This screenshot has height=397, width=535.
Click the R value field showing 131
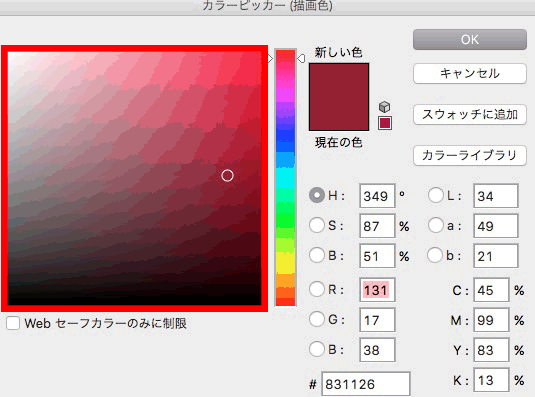point(377,290)
